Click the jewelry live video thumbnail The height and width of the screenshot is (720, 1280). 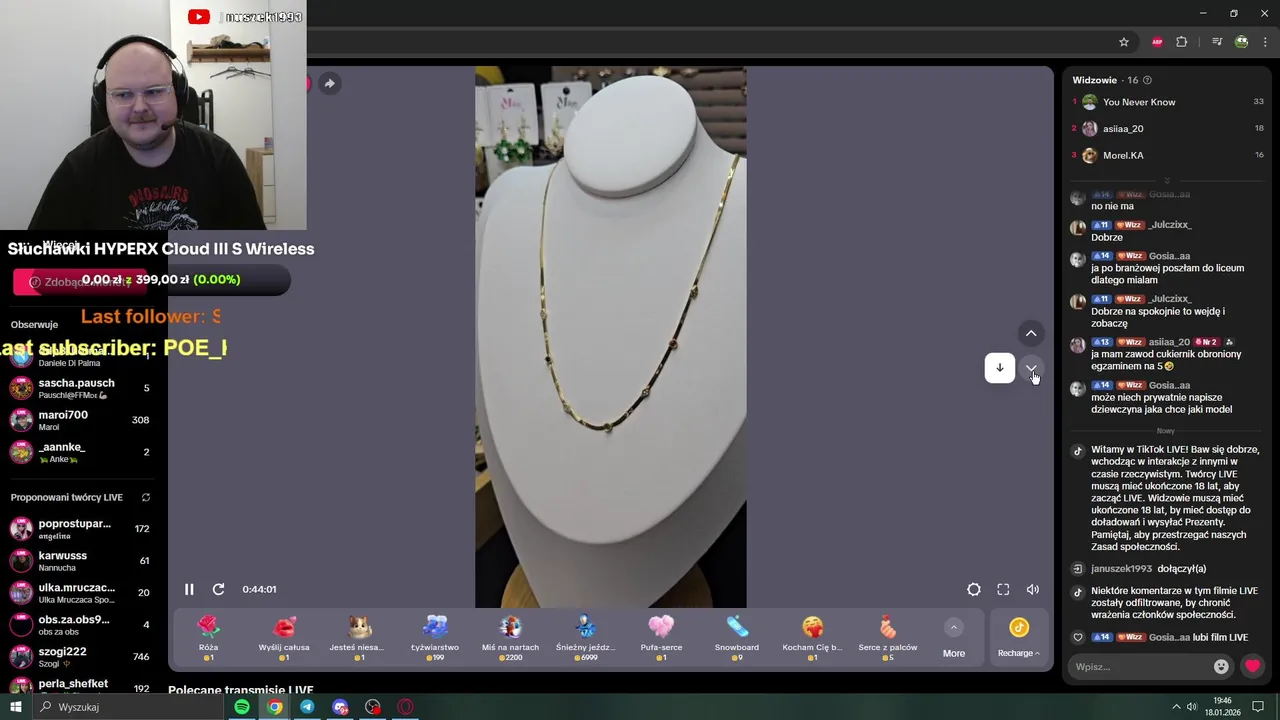pyautogui.click(x=610, y=337)
